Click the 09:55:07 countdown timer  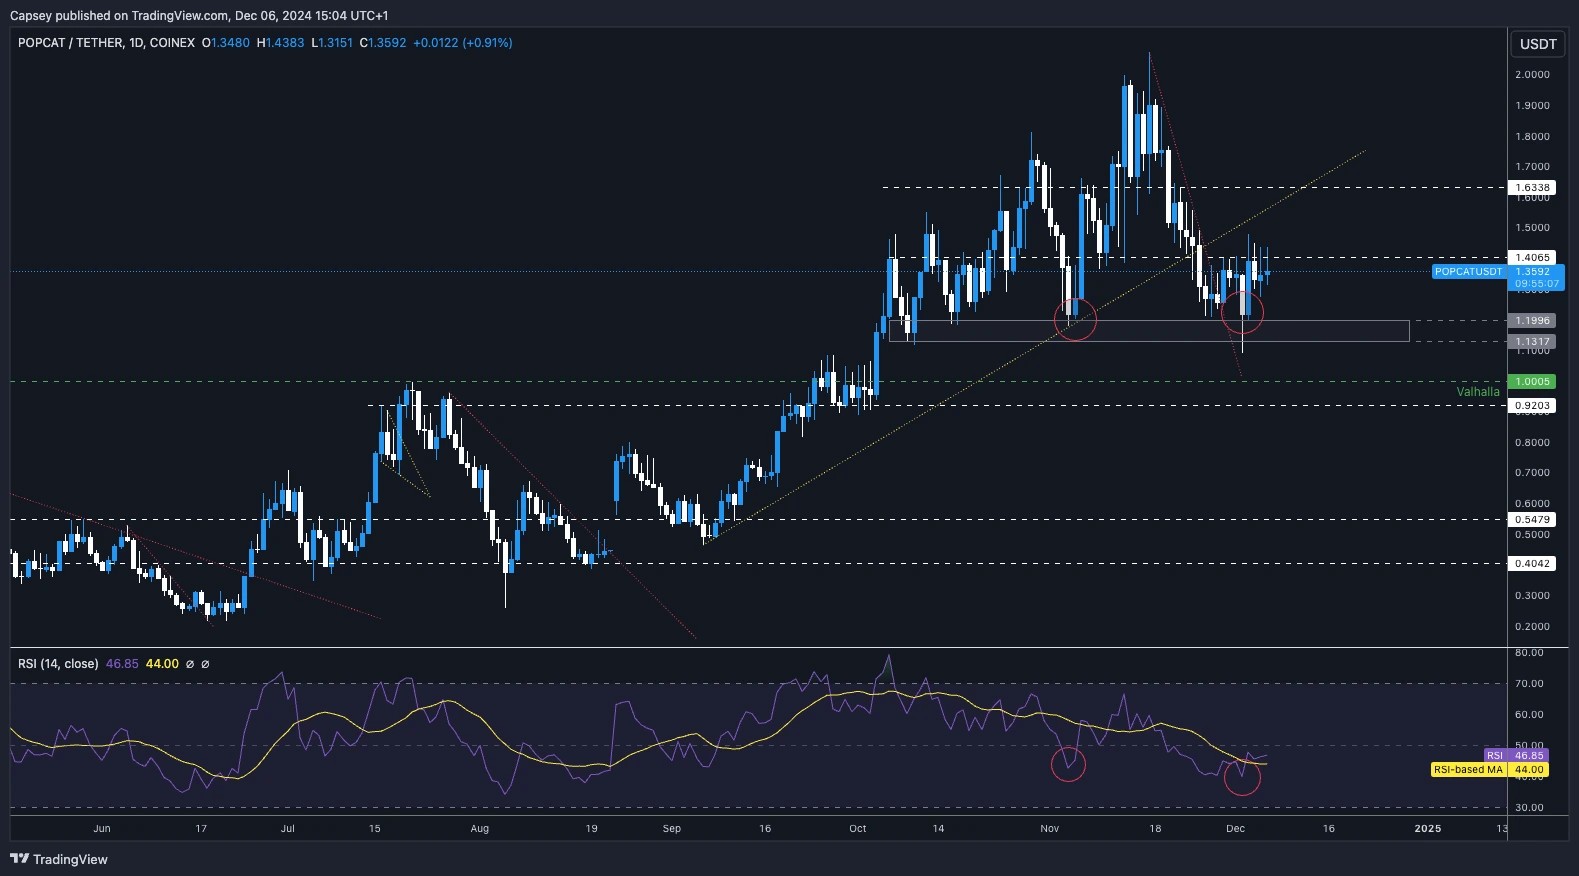point(1536,284)
